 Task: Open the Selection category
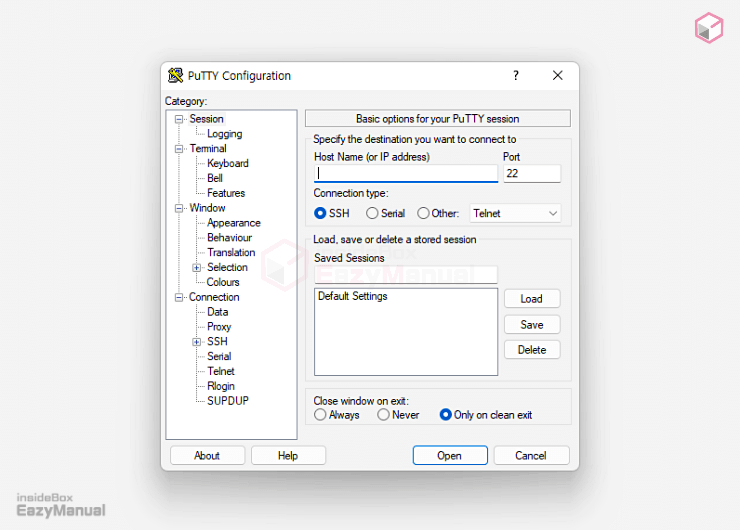227,267
